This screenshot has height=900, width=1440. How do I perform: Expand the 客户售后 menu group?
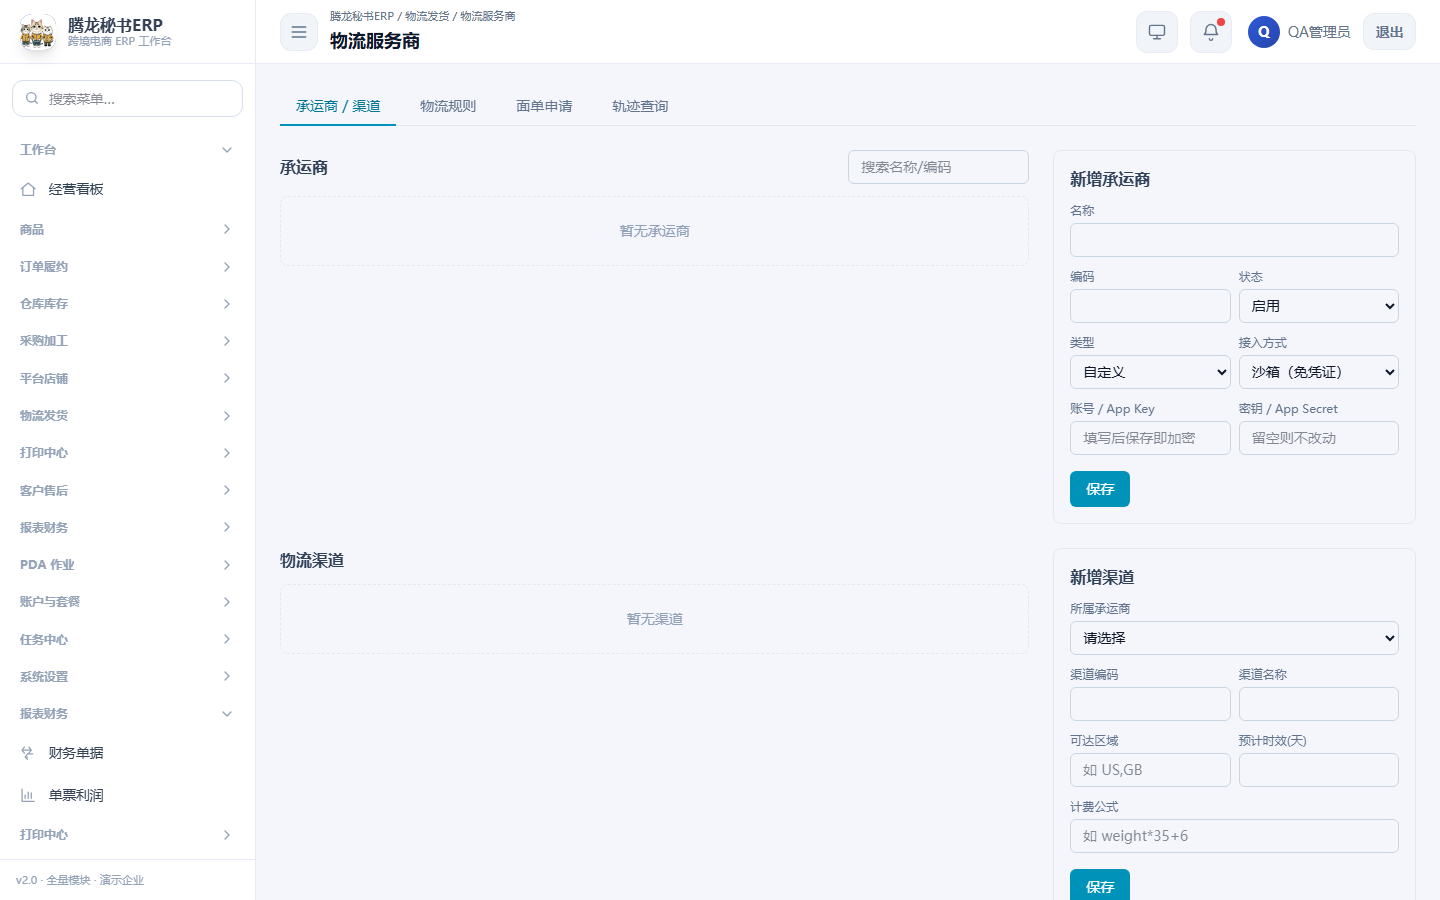(x=127, y=490)
